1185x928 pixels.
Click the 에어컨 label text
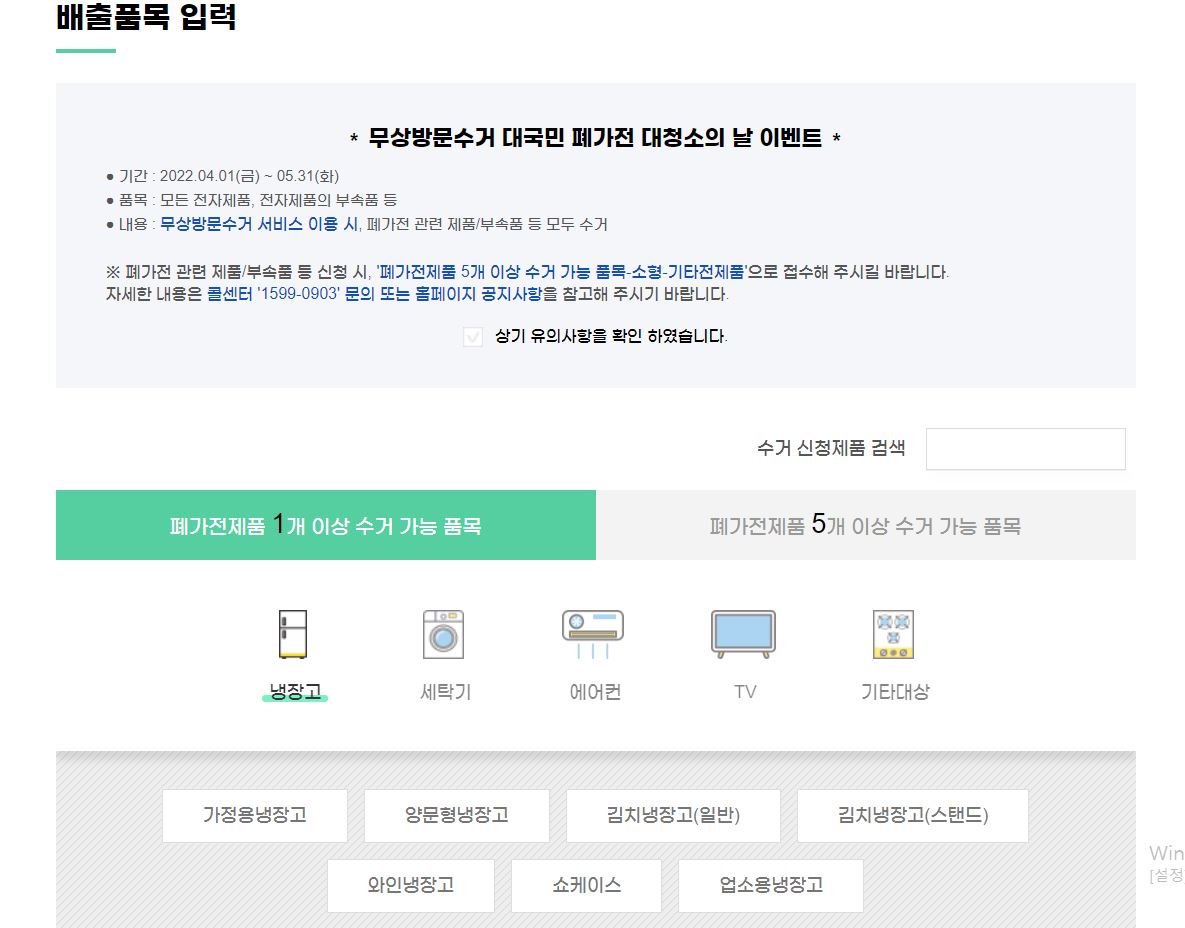(x=596, y=691)
